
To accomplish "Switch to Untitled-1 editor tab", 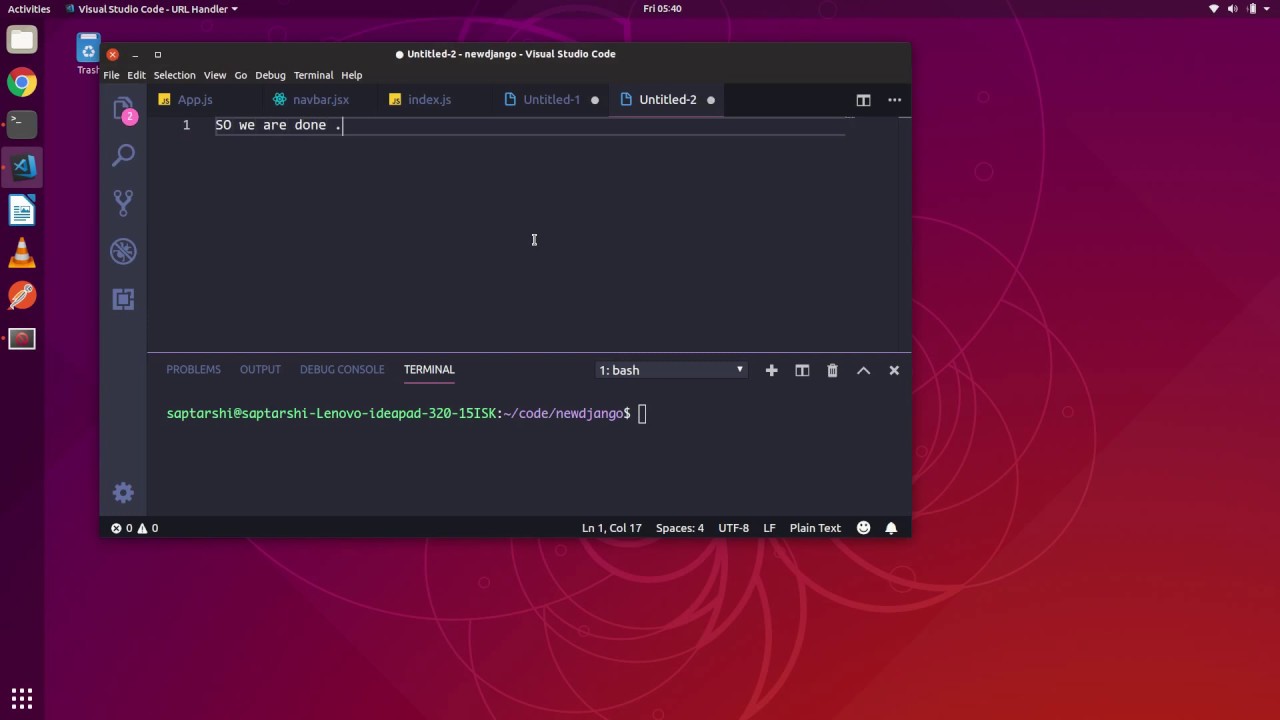I will [x=551, y=100].
